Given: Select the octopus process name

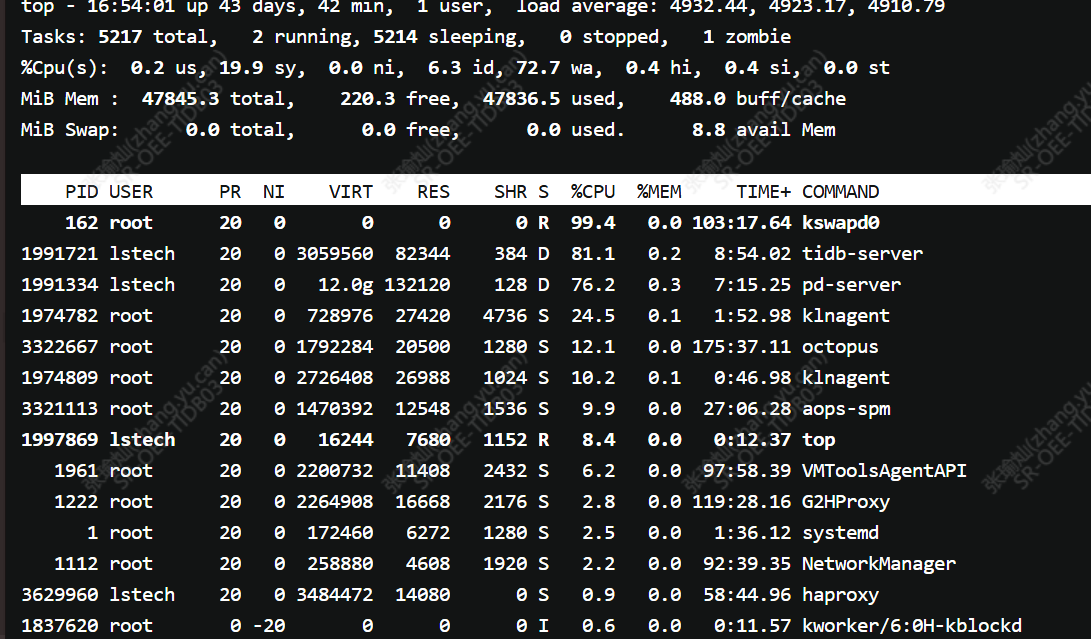Looking at the screenshot, I should (x=840, y=347).
